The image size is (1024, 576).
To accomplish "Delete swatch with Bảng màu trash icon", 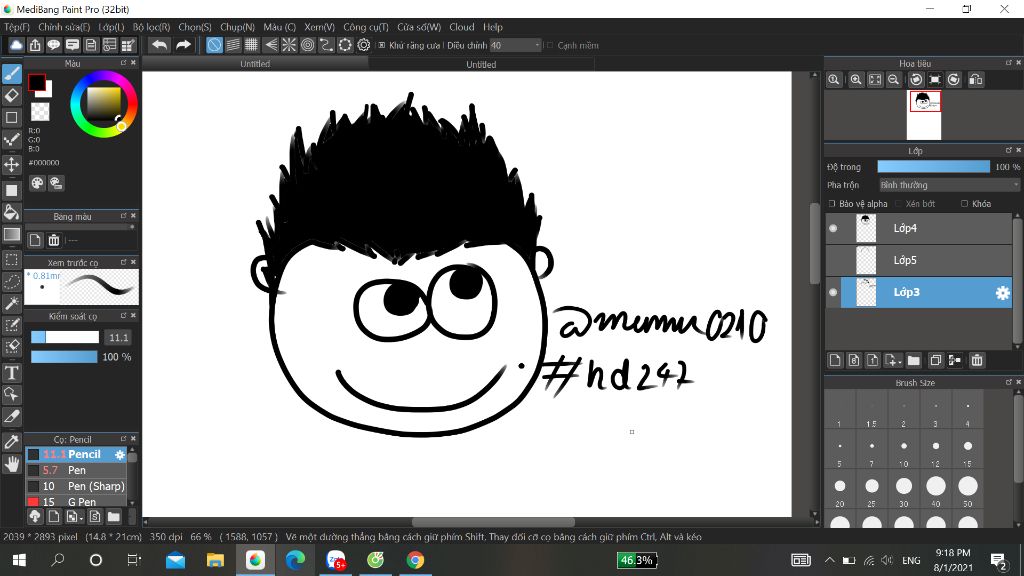I will (54, 240).
